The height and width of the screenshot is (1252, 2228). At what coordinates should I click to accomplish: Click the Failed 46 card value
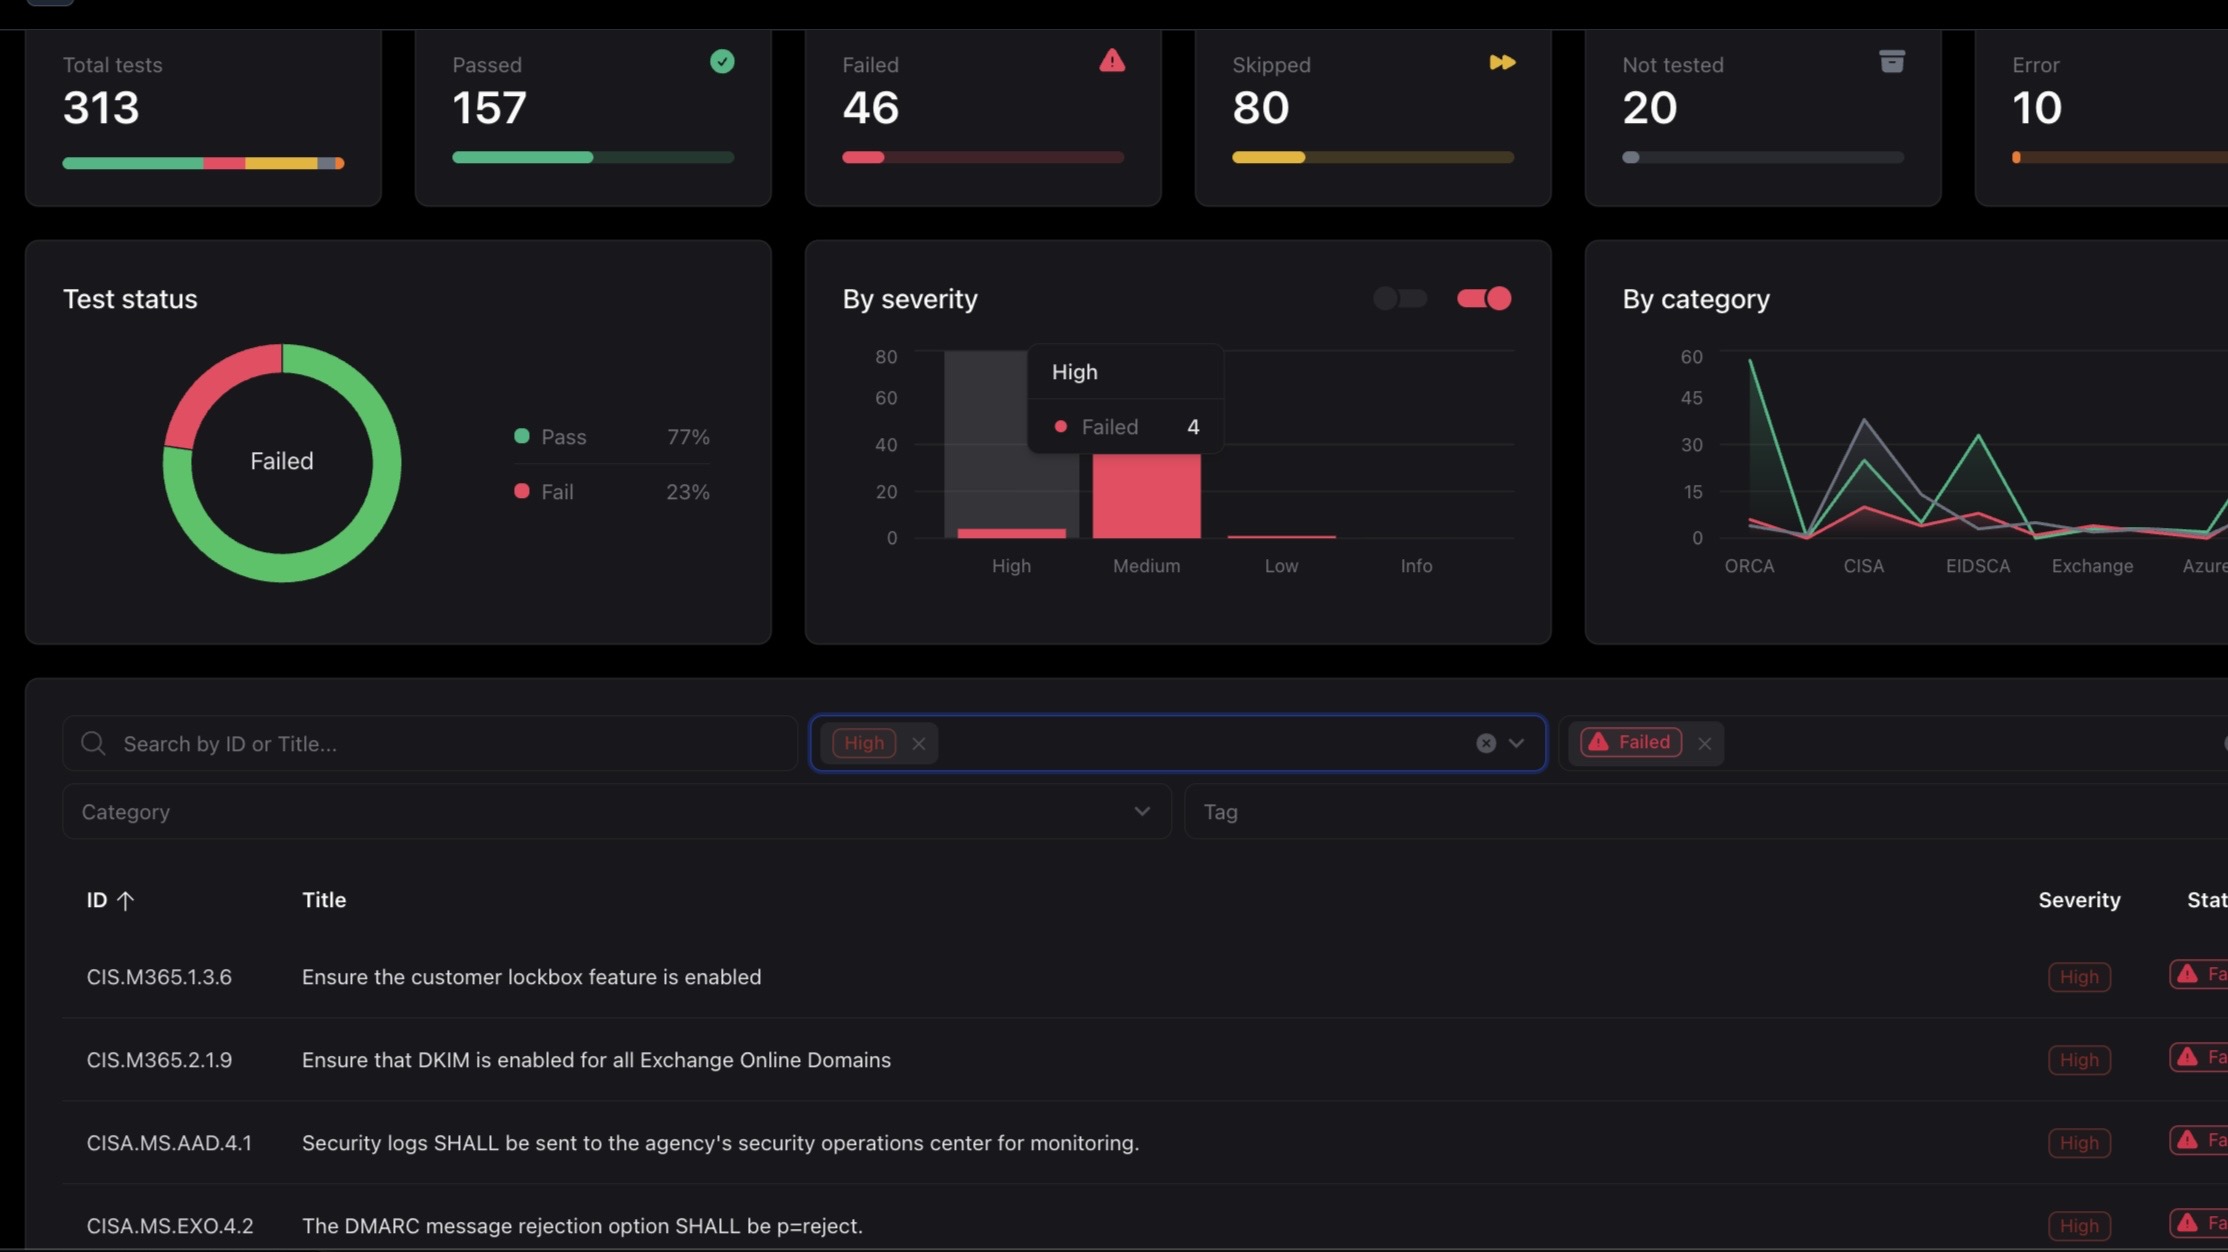[x=870, y=108]
